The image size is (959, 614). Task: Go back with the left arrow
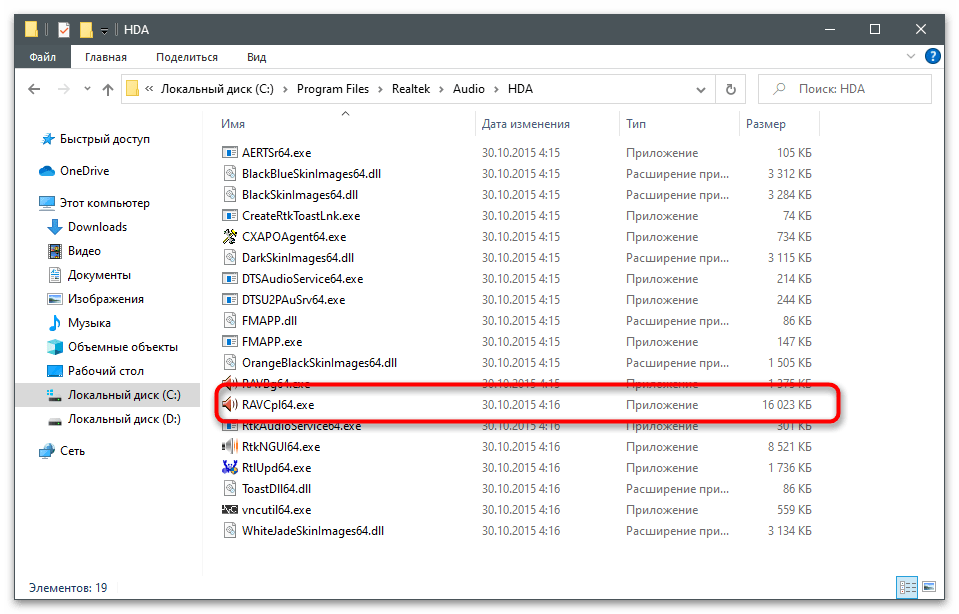point(34,89)
